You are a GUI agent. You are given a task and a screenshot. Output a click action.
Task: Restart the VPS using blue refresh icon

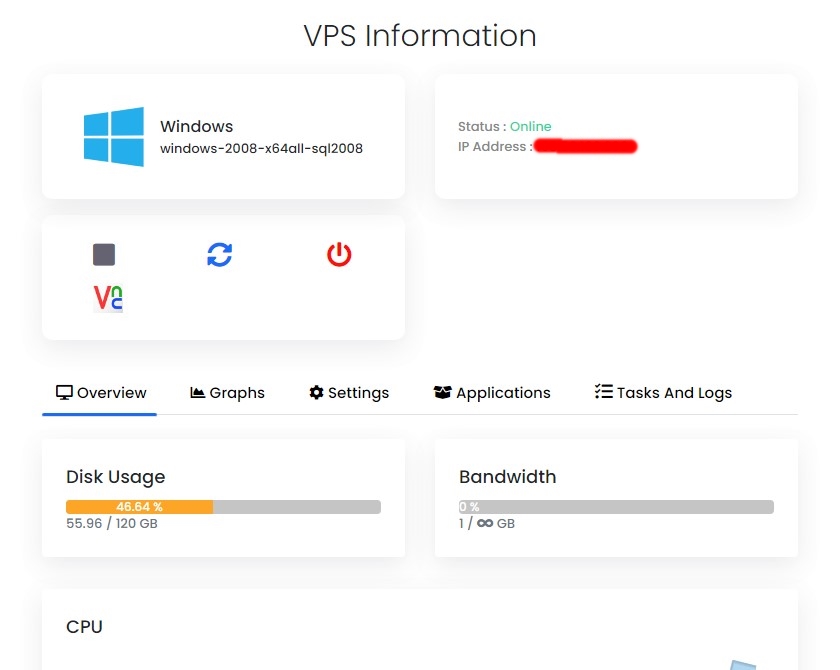click(220, 254)
